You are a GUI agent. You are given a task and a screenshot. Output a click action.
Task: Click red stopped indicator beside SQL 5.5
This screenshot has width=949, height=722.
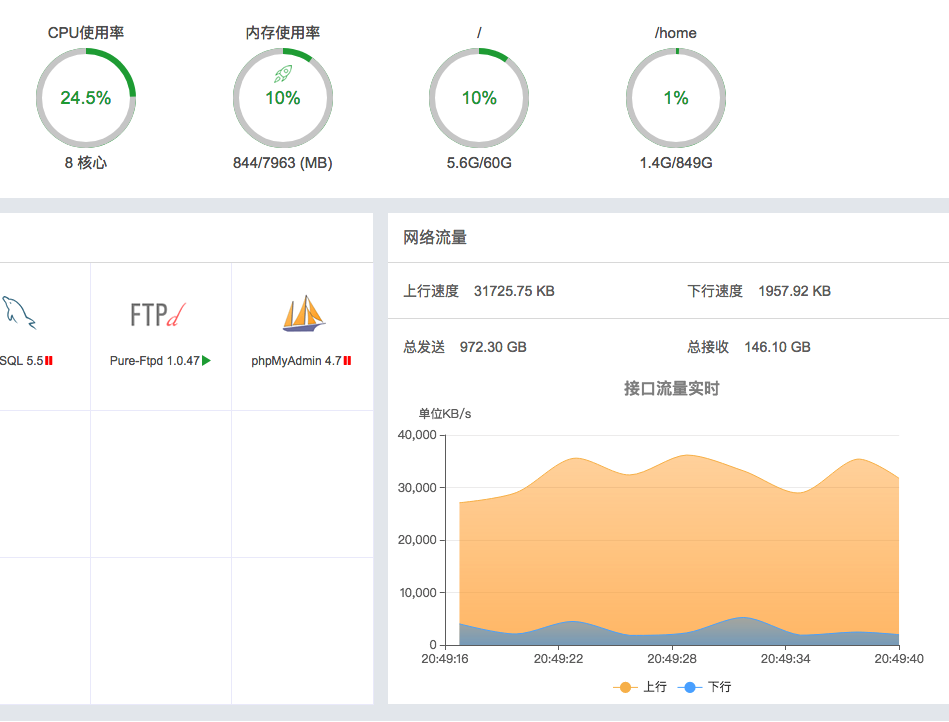coord(49,360)
